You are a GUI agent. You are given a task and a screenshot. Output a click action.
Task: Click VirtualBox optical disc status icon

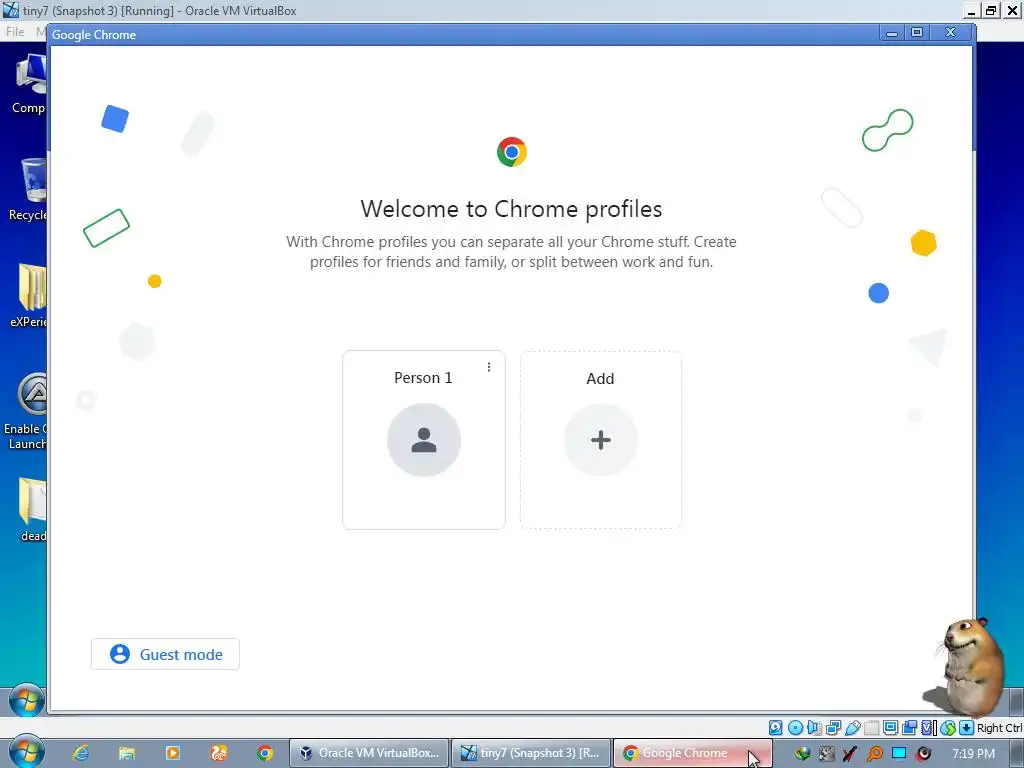795,728
